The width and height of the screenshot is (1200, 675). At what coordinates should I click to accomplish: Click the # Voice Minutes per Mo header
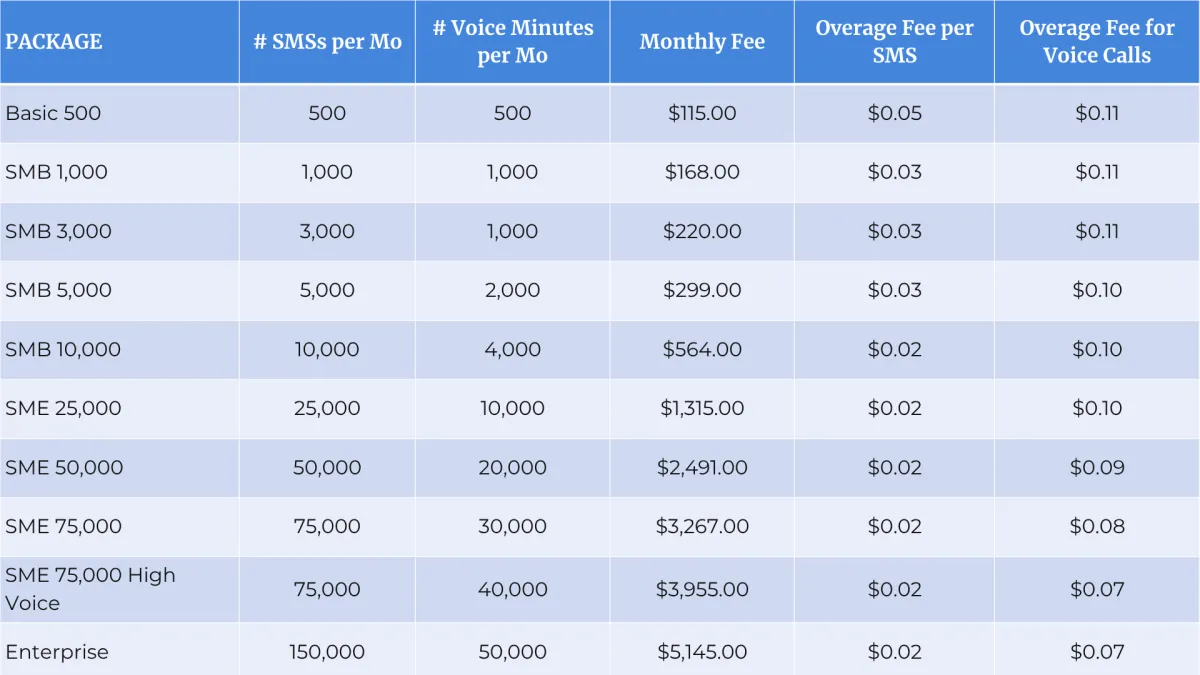click(512, 42)
